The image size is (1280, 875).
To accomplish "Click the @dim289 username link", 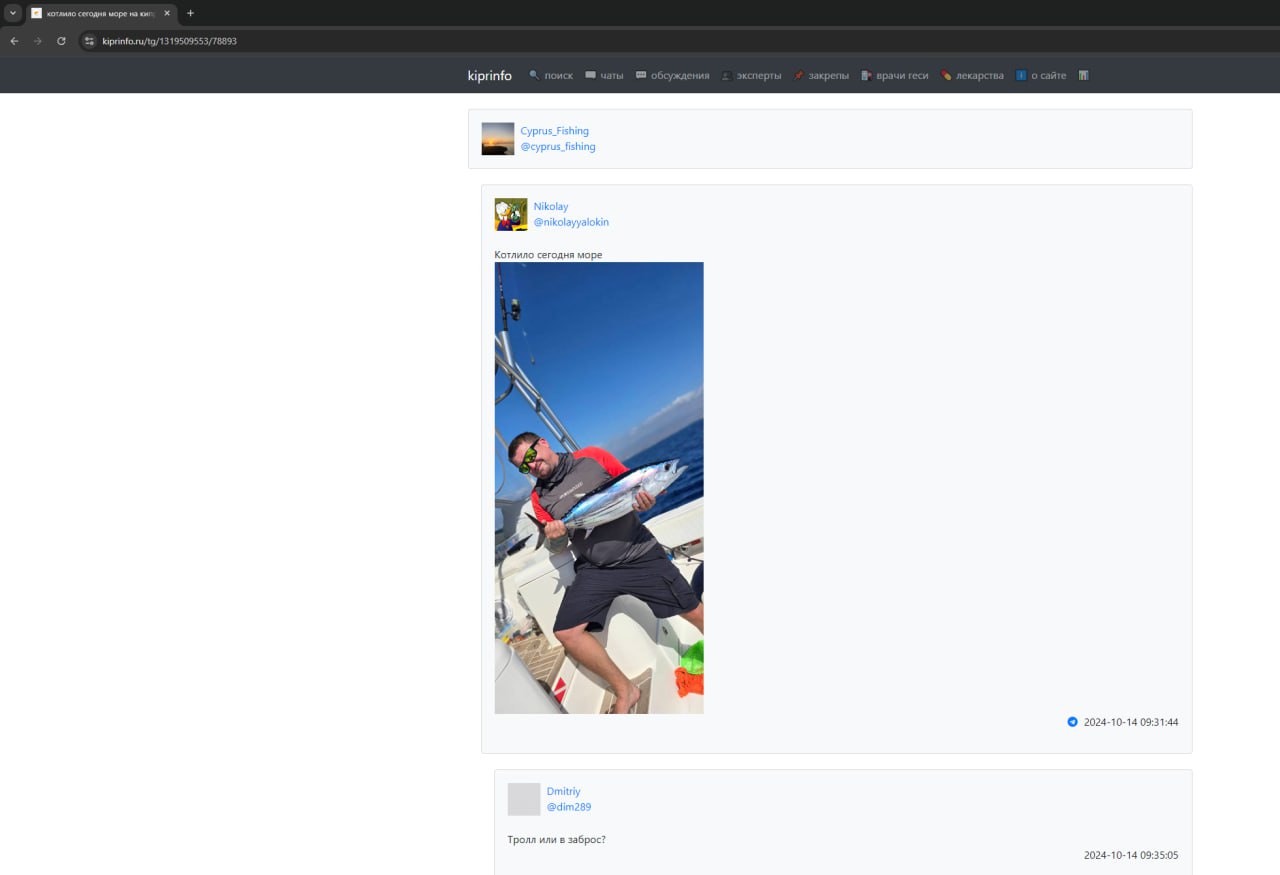I will [x=568, y=807].
